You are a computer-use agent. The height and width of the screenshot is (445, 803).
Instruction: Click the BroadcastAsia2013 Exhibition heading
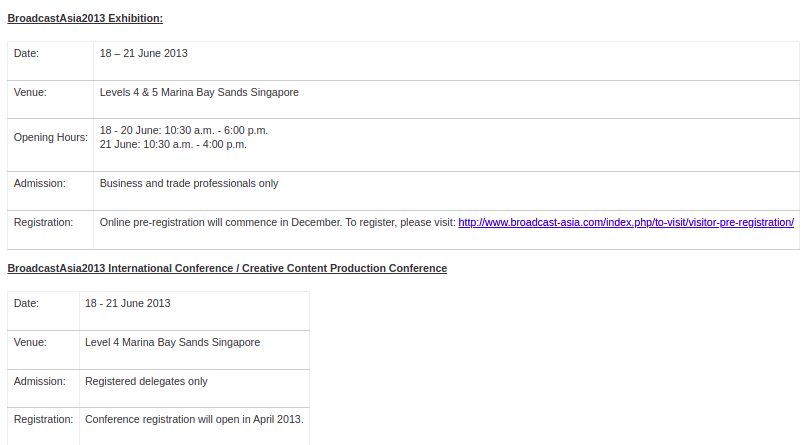85,18
